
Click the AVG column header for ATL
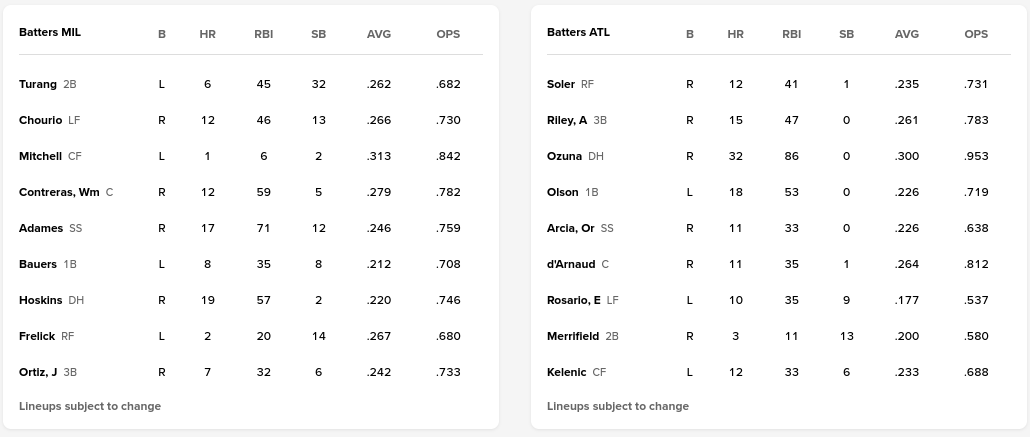coord(907,34)
